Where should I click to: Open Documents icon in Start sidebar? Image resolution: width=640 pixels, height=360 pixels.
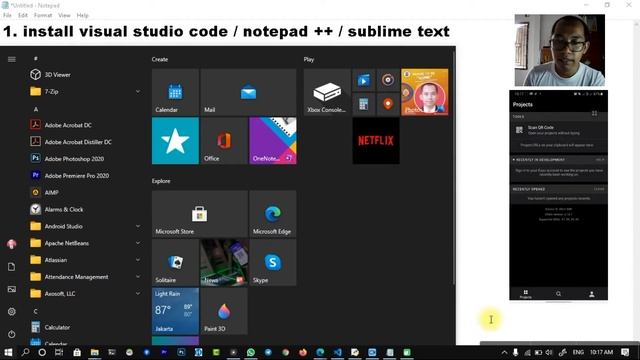pyautogui.click(x=11, y=267)
